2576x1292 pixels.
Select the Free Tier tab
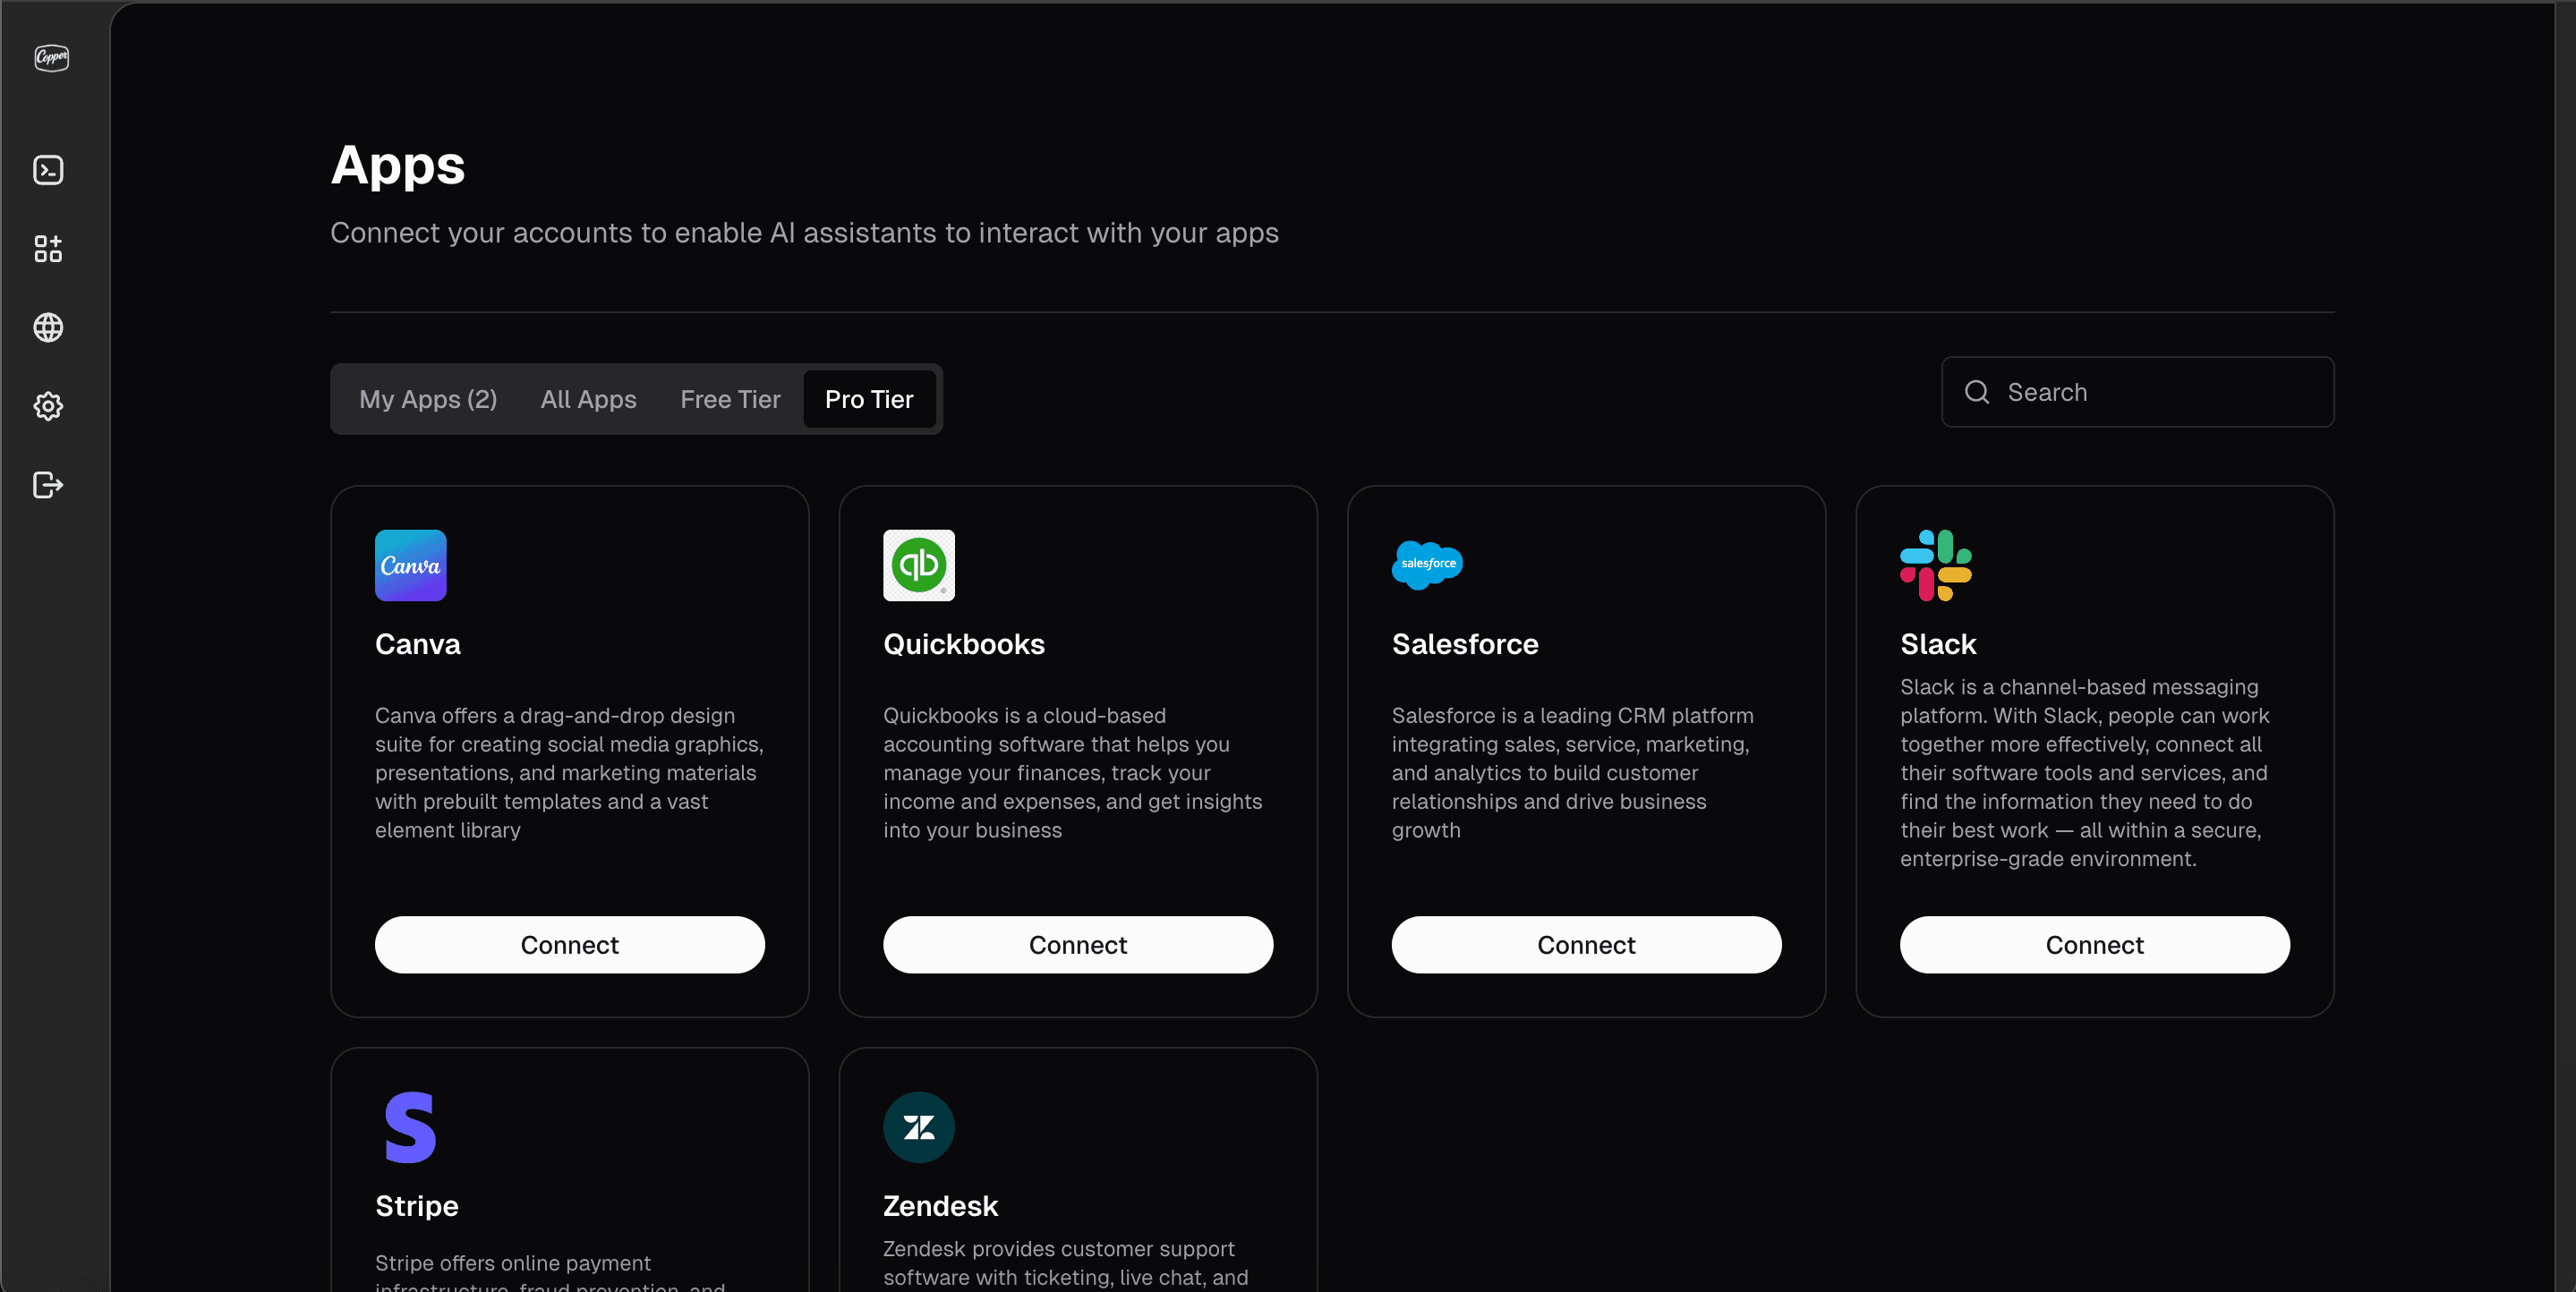tap(730, 399)
